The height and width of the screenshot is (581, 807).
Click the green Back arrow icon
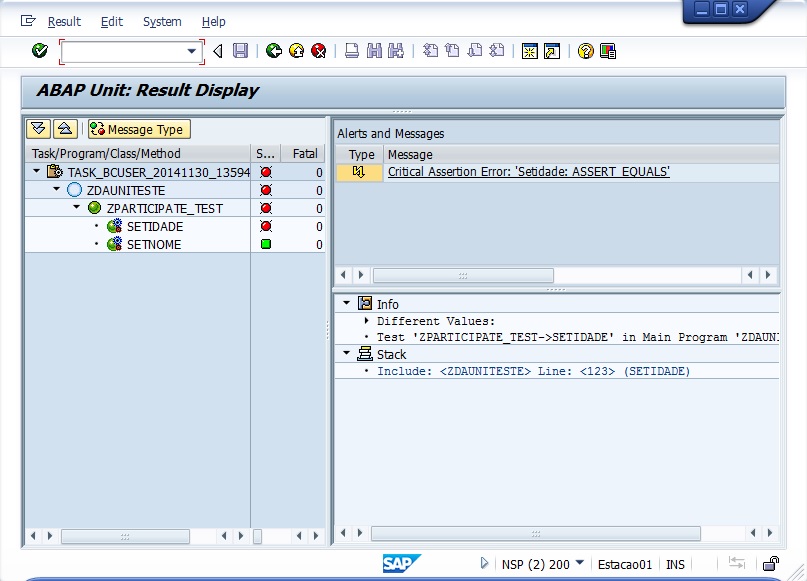tap(274, 51)
